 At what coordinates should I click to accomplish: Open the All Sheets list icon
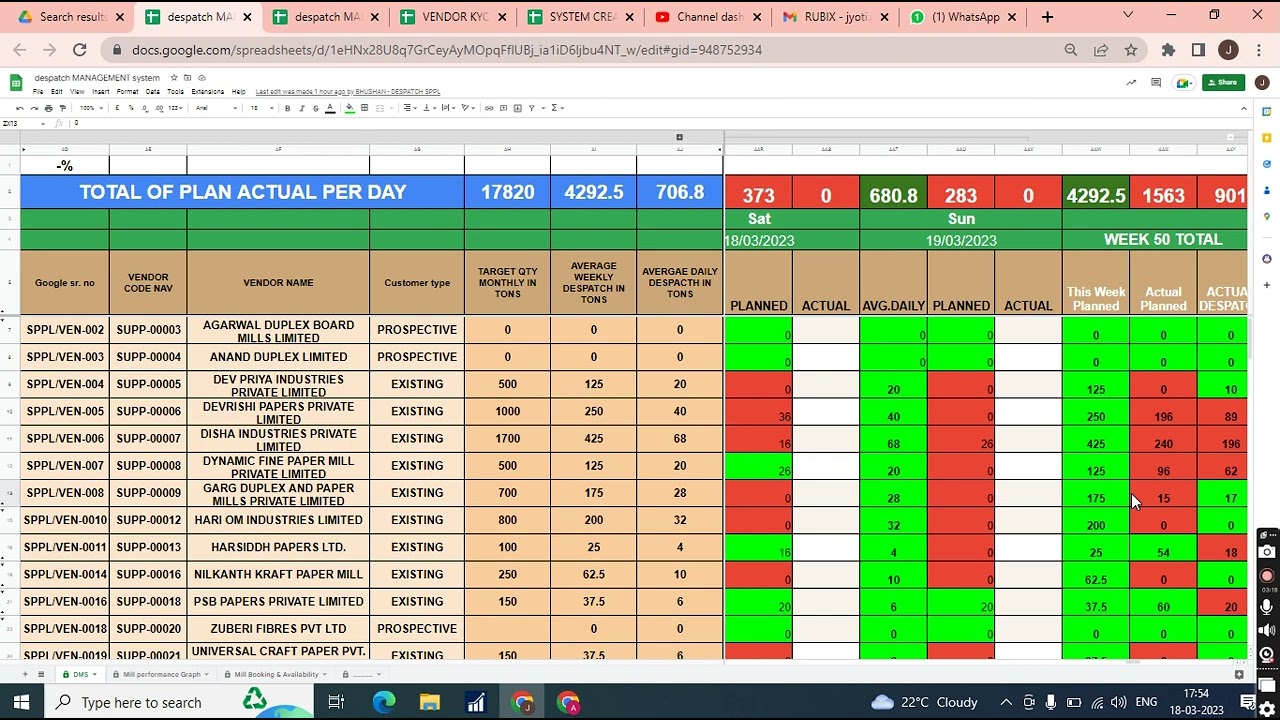click(41, 675)
